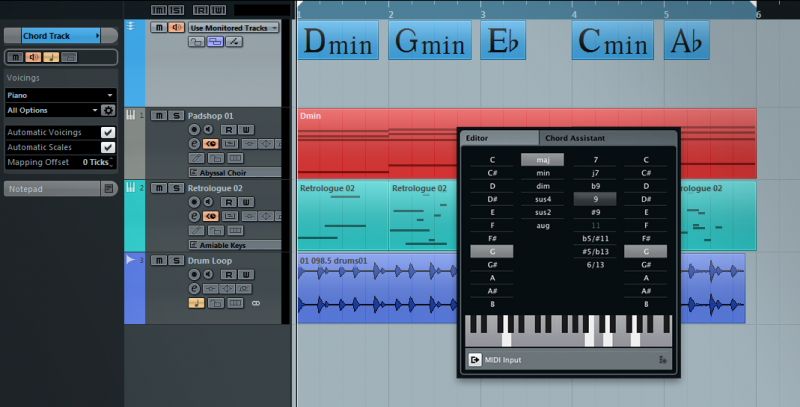Click show scales icon on chord track

click(x=234, y=42)
